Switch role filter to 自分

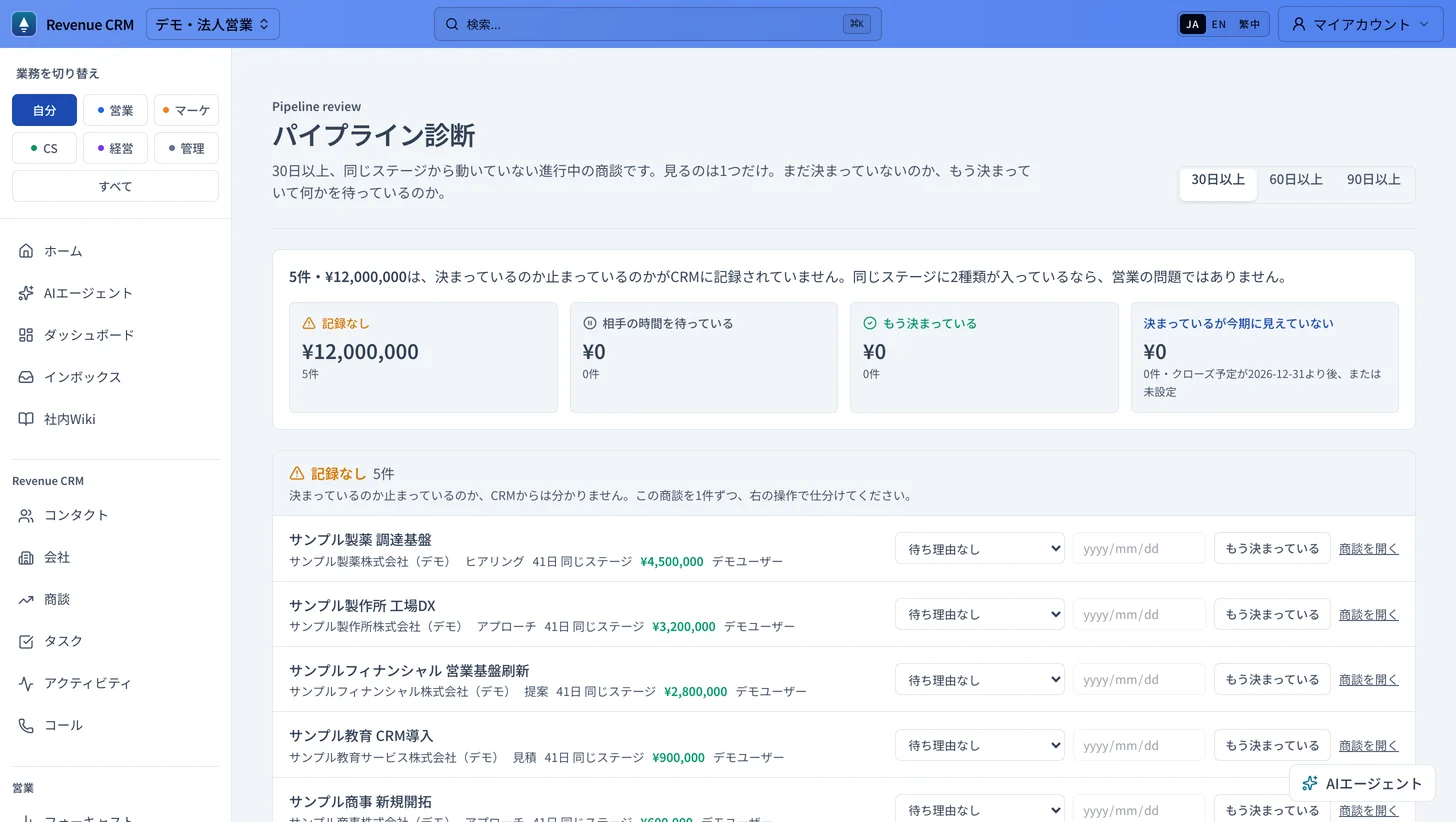44,110
